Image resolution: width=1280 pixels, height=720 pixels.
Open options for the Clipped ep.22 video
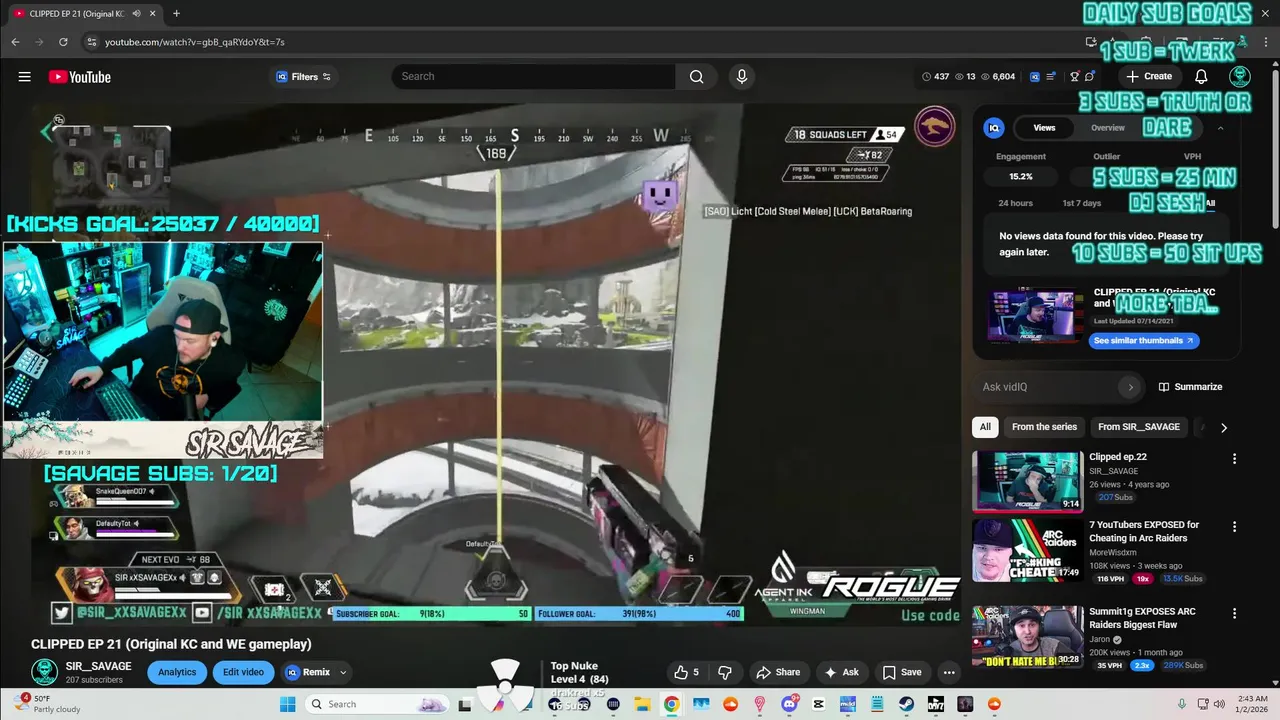pyautogui.click(x=1234, y=459)
